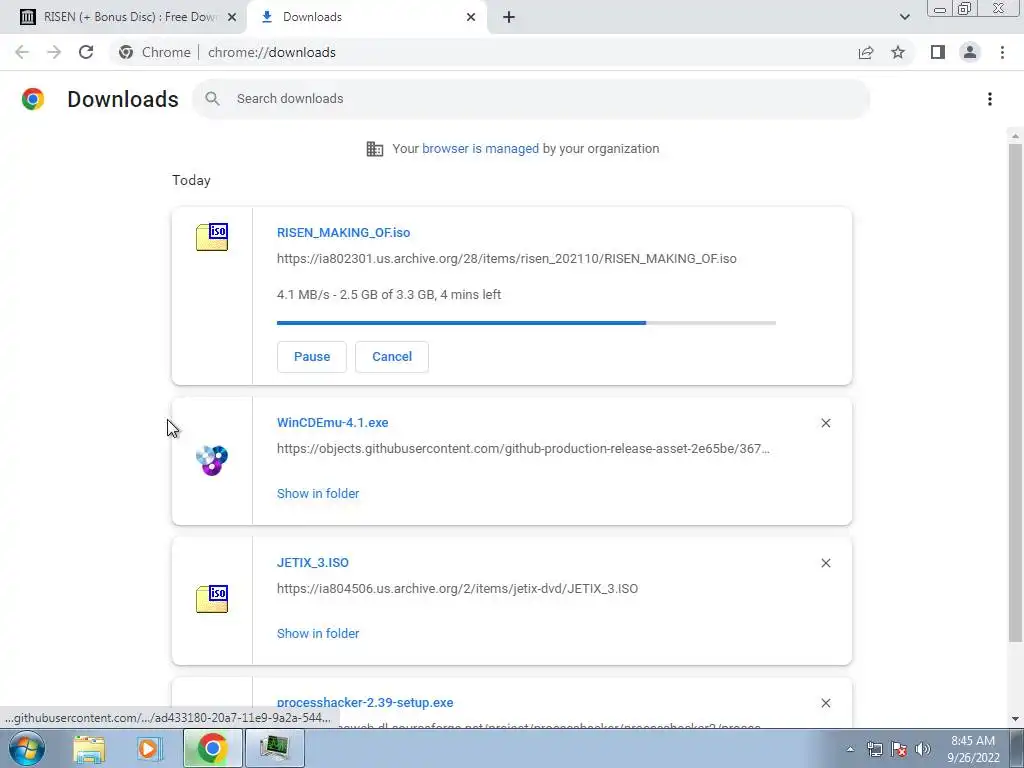Click the Chrome logo beside Downloads title
Screen dimensions: 1024x768
33,99
